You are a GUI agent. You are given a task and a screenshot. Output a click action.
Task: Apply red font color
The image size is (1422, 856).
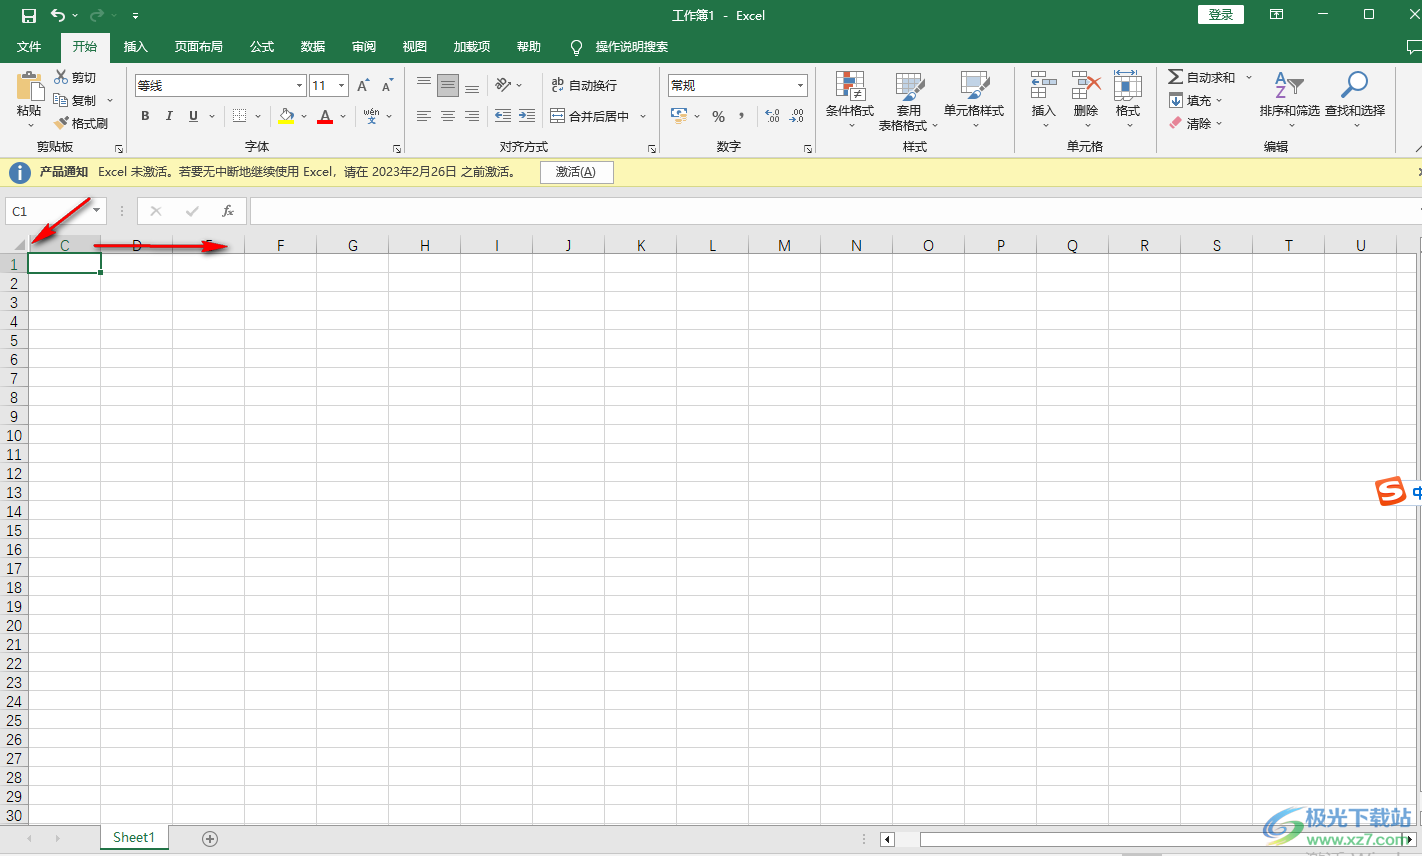click(325, 117)
